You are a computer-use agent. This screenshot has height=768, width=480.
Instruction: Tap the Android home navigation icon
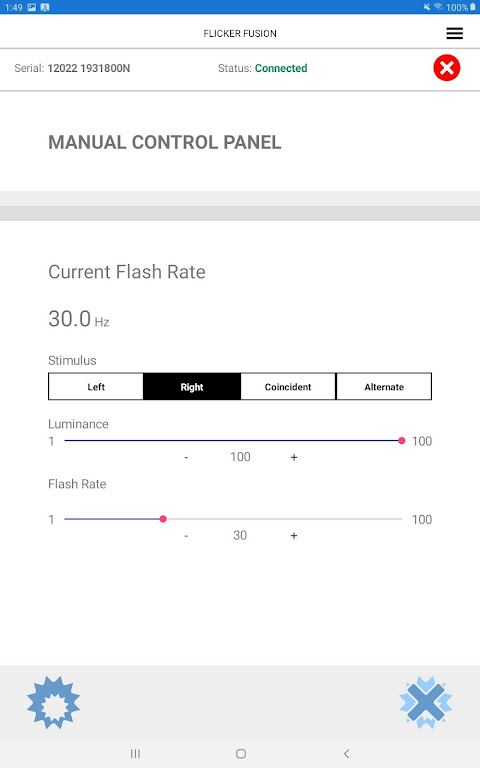tap(240, 753)
